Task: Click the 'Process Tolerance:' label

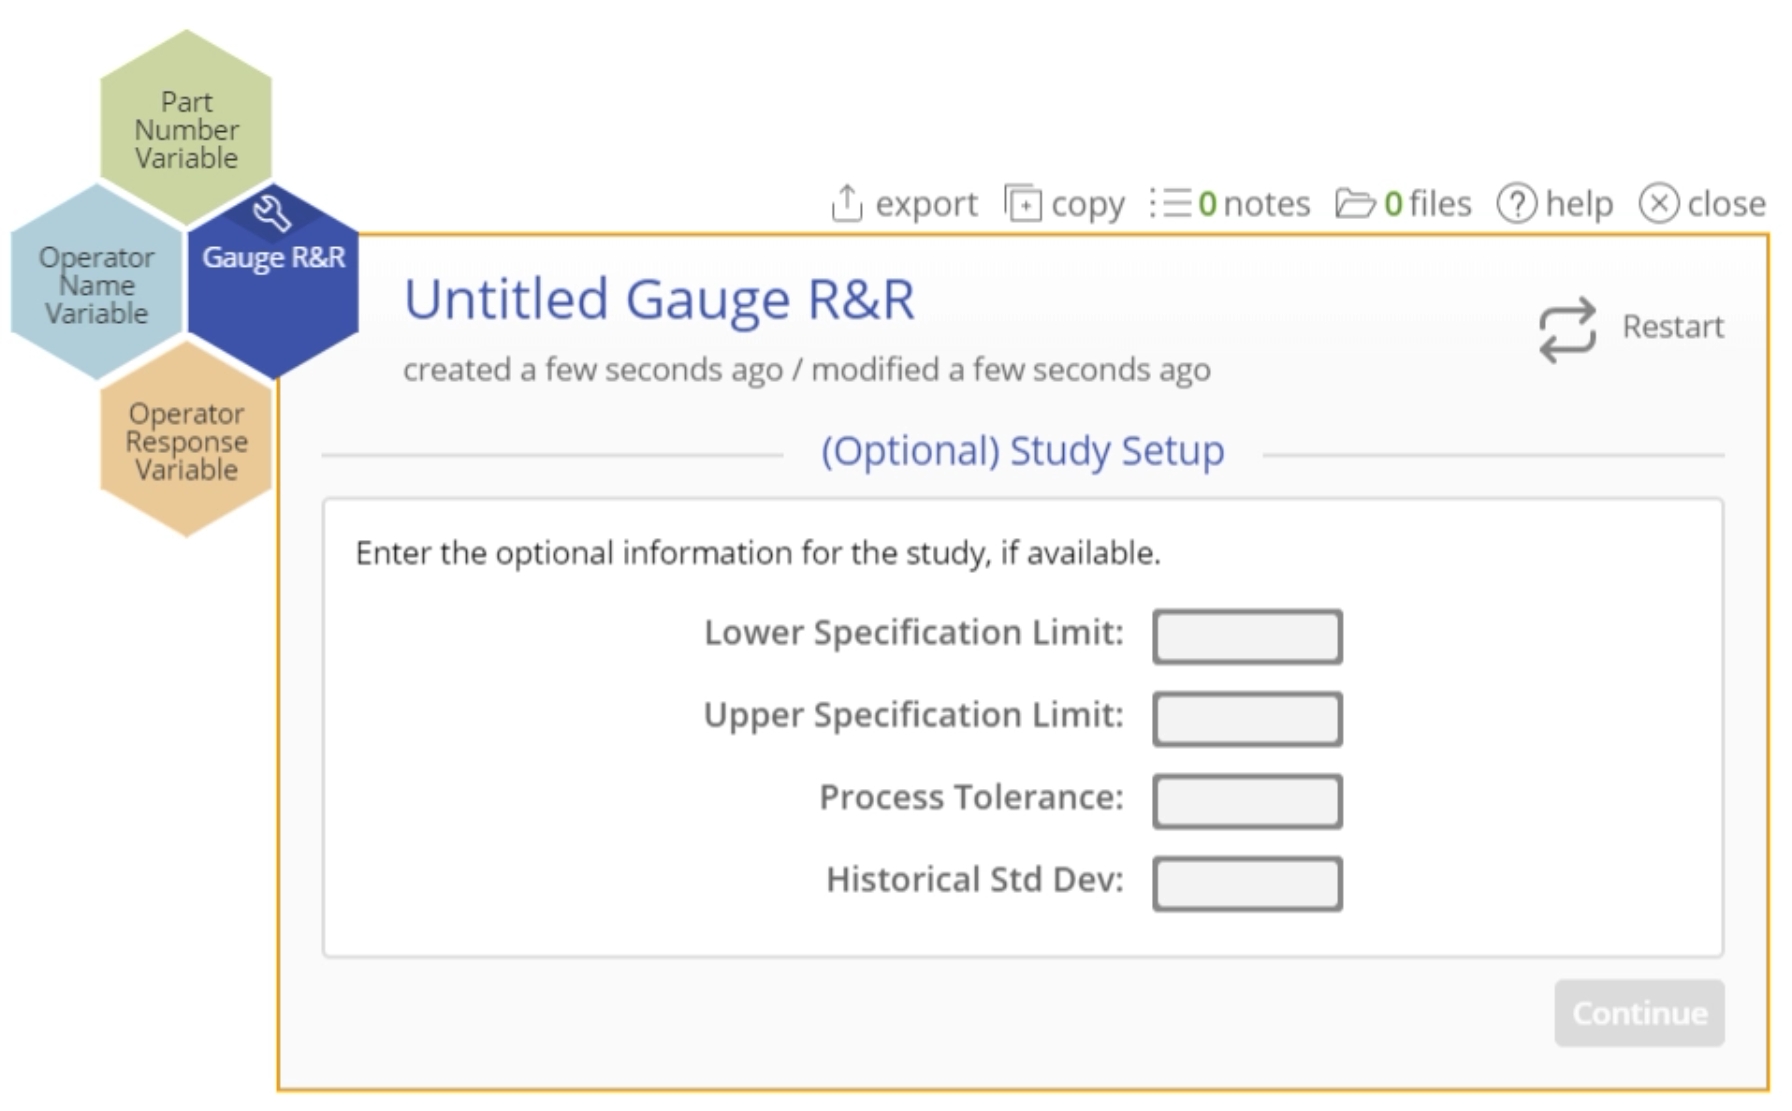Action: [x=972, y=797]
